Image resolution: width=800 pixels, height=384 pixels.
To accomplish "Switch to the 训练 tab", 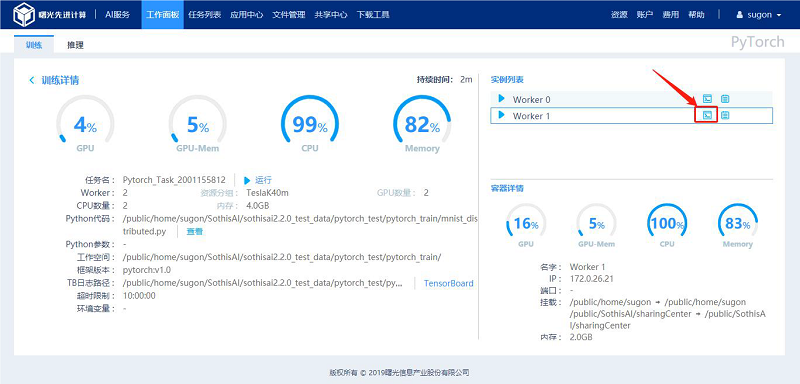I will [x=34, y=45].
